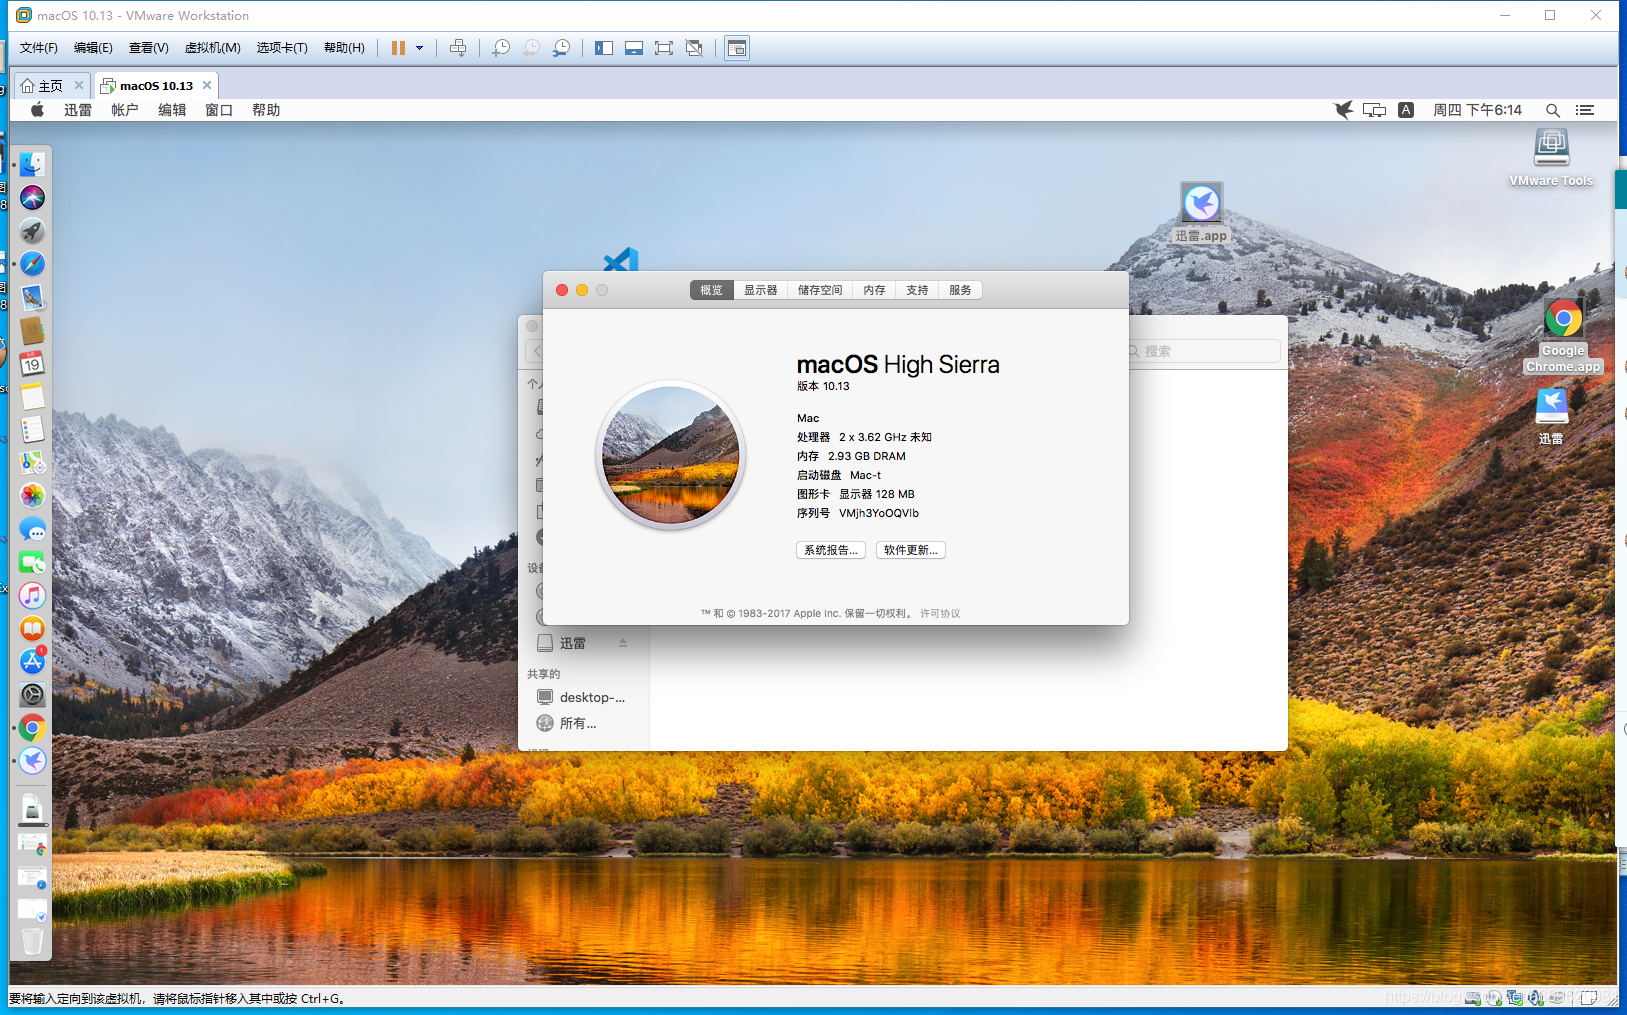Image resolution: width=1627 pixels, height=1015 pixels.
Task: Open the dropdown arrow beside the pause button
Action: 419,48
